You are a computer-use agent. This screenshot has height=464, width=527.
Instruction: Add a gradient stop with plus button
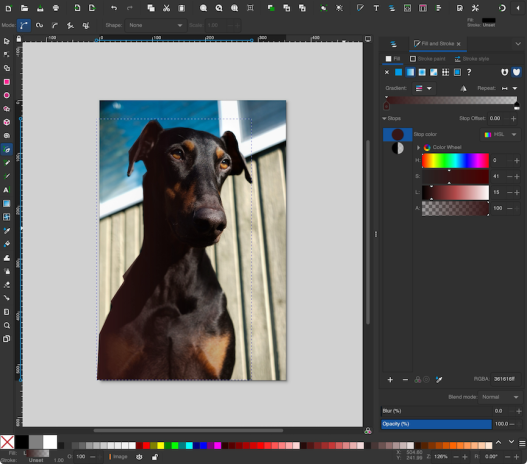pos(390,380)
